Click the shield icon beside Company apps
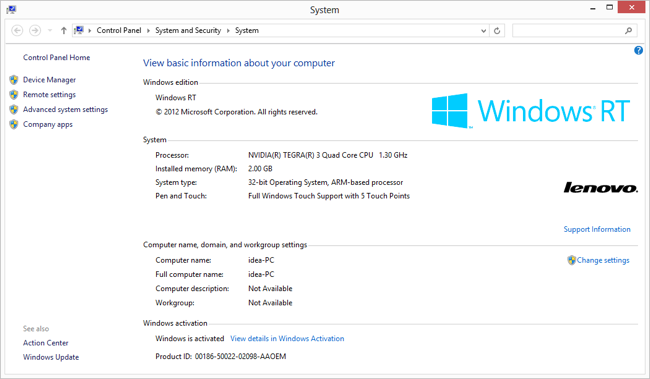Viewport: 650px width, 379px height. click(14, 124)
